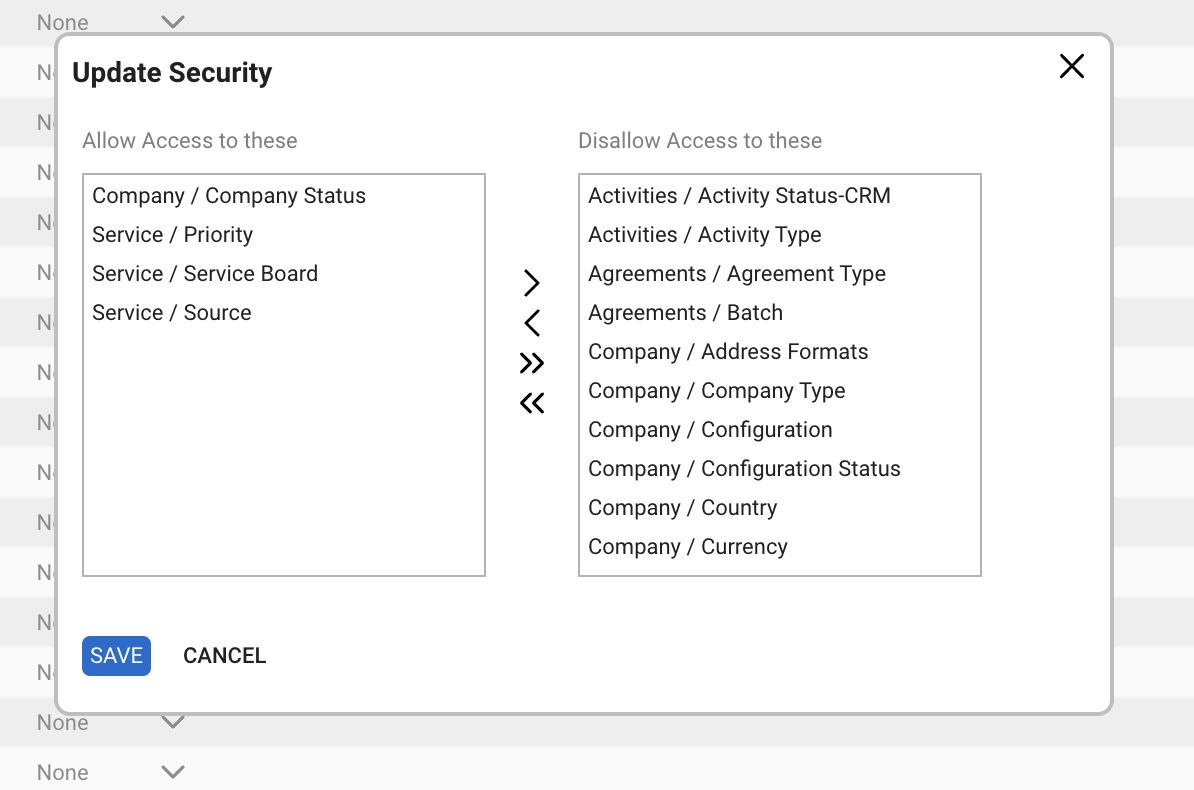This screenshot has width=1194, height=790.
Task: Select Service / Source in the allowed list
Action: pos(171,312)
